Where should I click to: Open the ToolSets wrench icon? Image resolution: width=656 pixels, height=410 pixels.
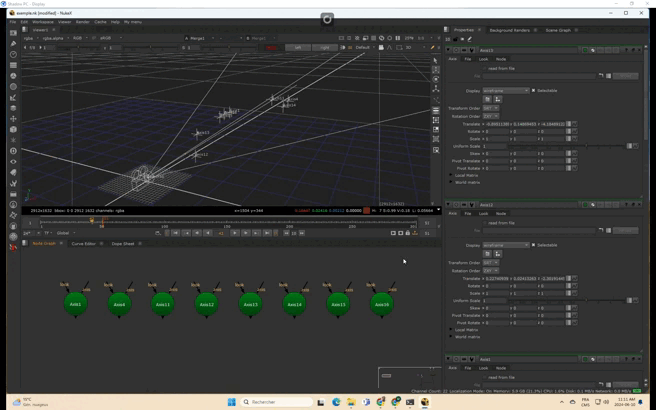13,183
